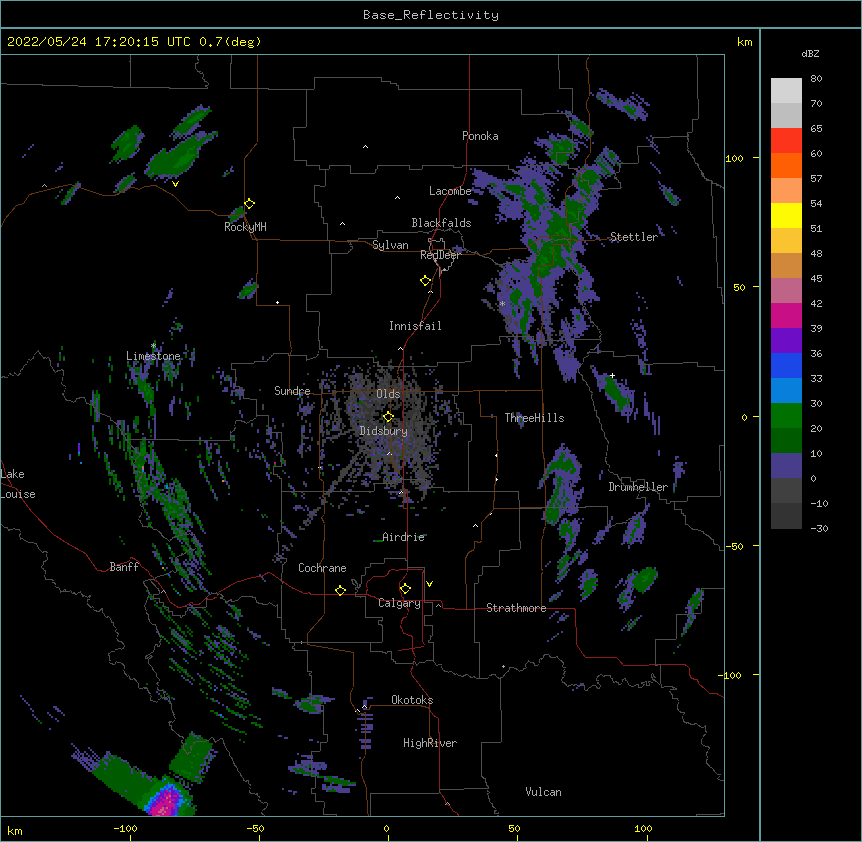The width and height of the screenshot is (862, 842).
Task: Choose the orange swatch between 57 and 60
Action: [x=786, y=165]
